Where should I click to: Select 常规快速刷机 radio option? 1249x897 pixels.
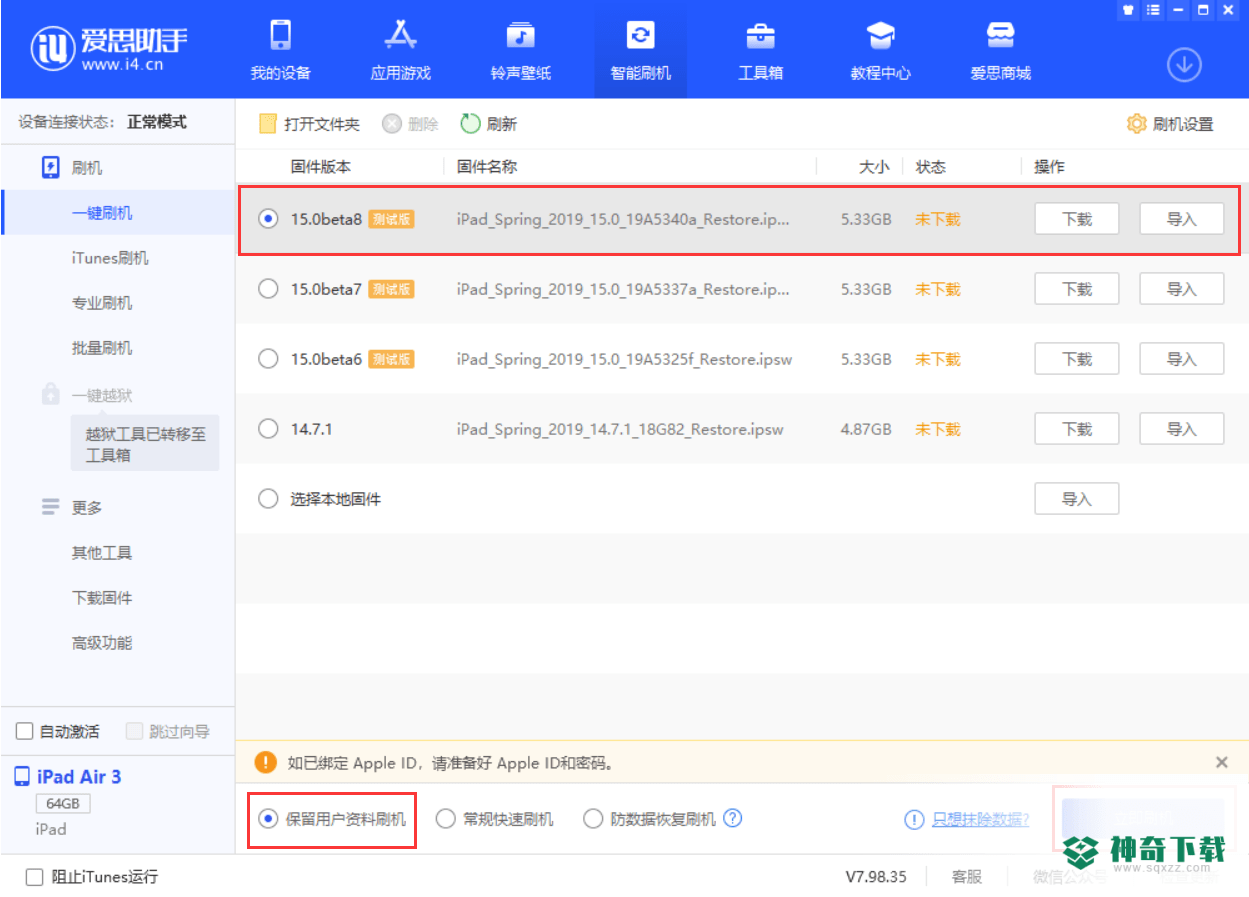click(x=446, y=819)
